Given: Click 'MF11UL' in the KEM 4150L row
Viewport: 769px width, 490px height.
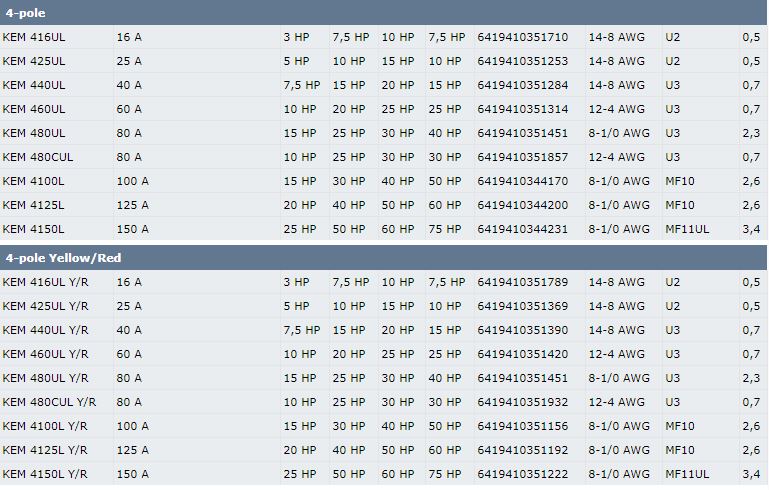Looking at the screenshot, I should coord(687,230).
